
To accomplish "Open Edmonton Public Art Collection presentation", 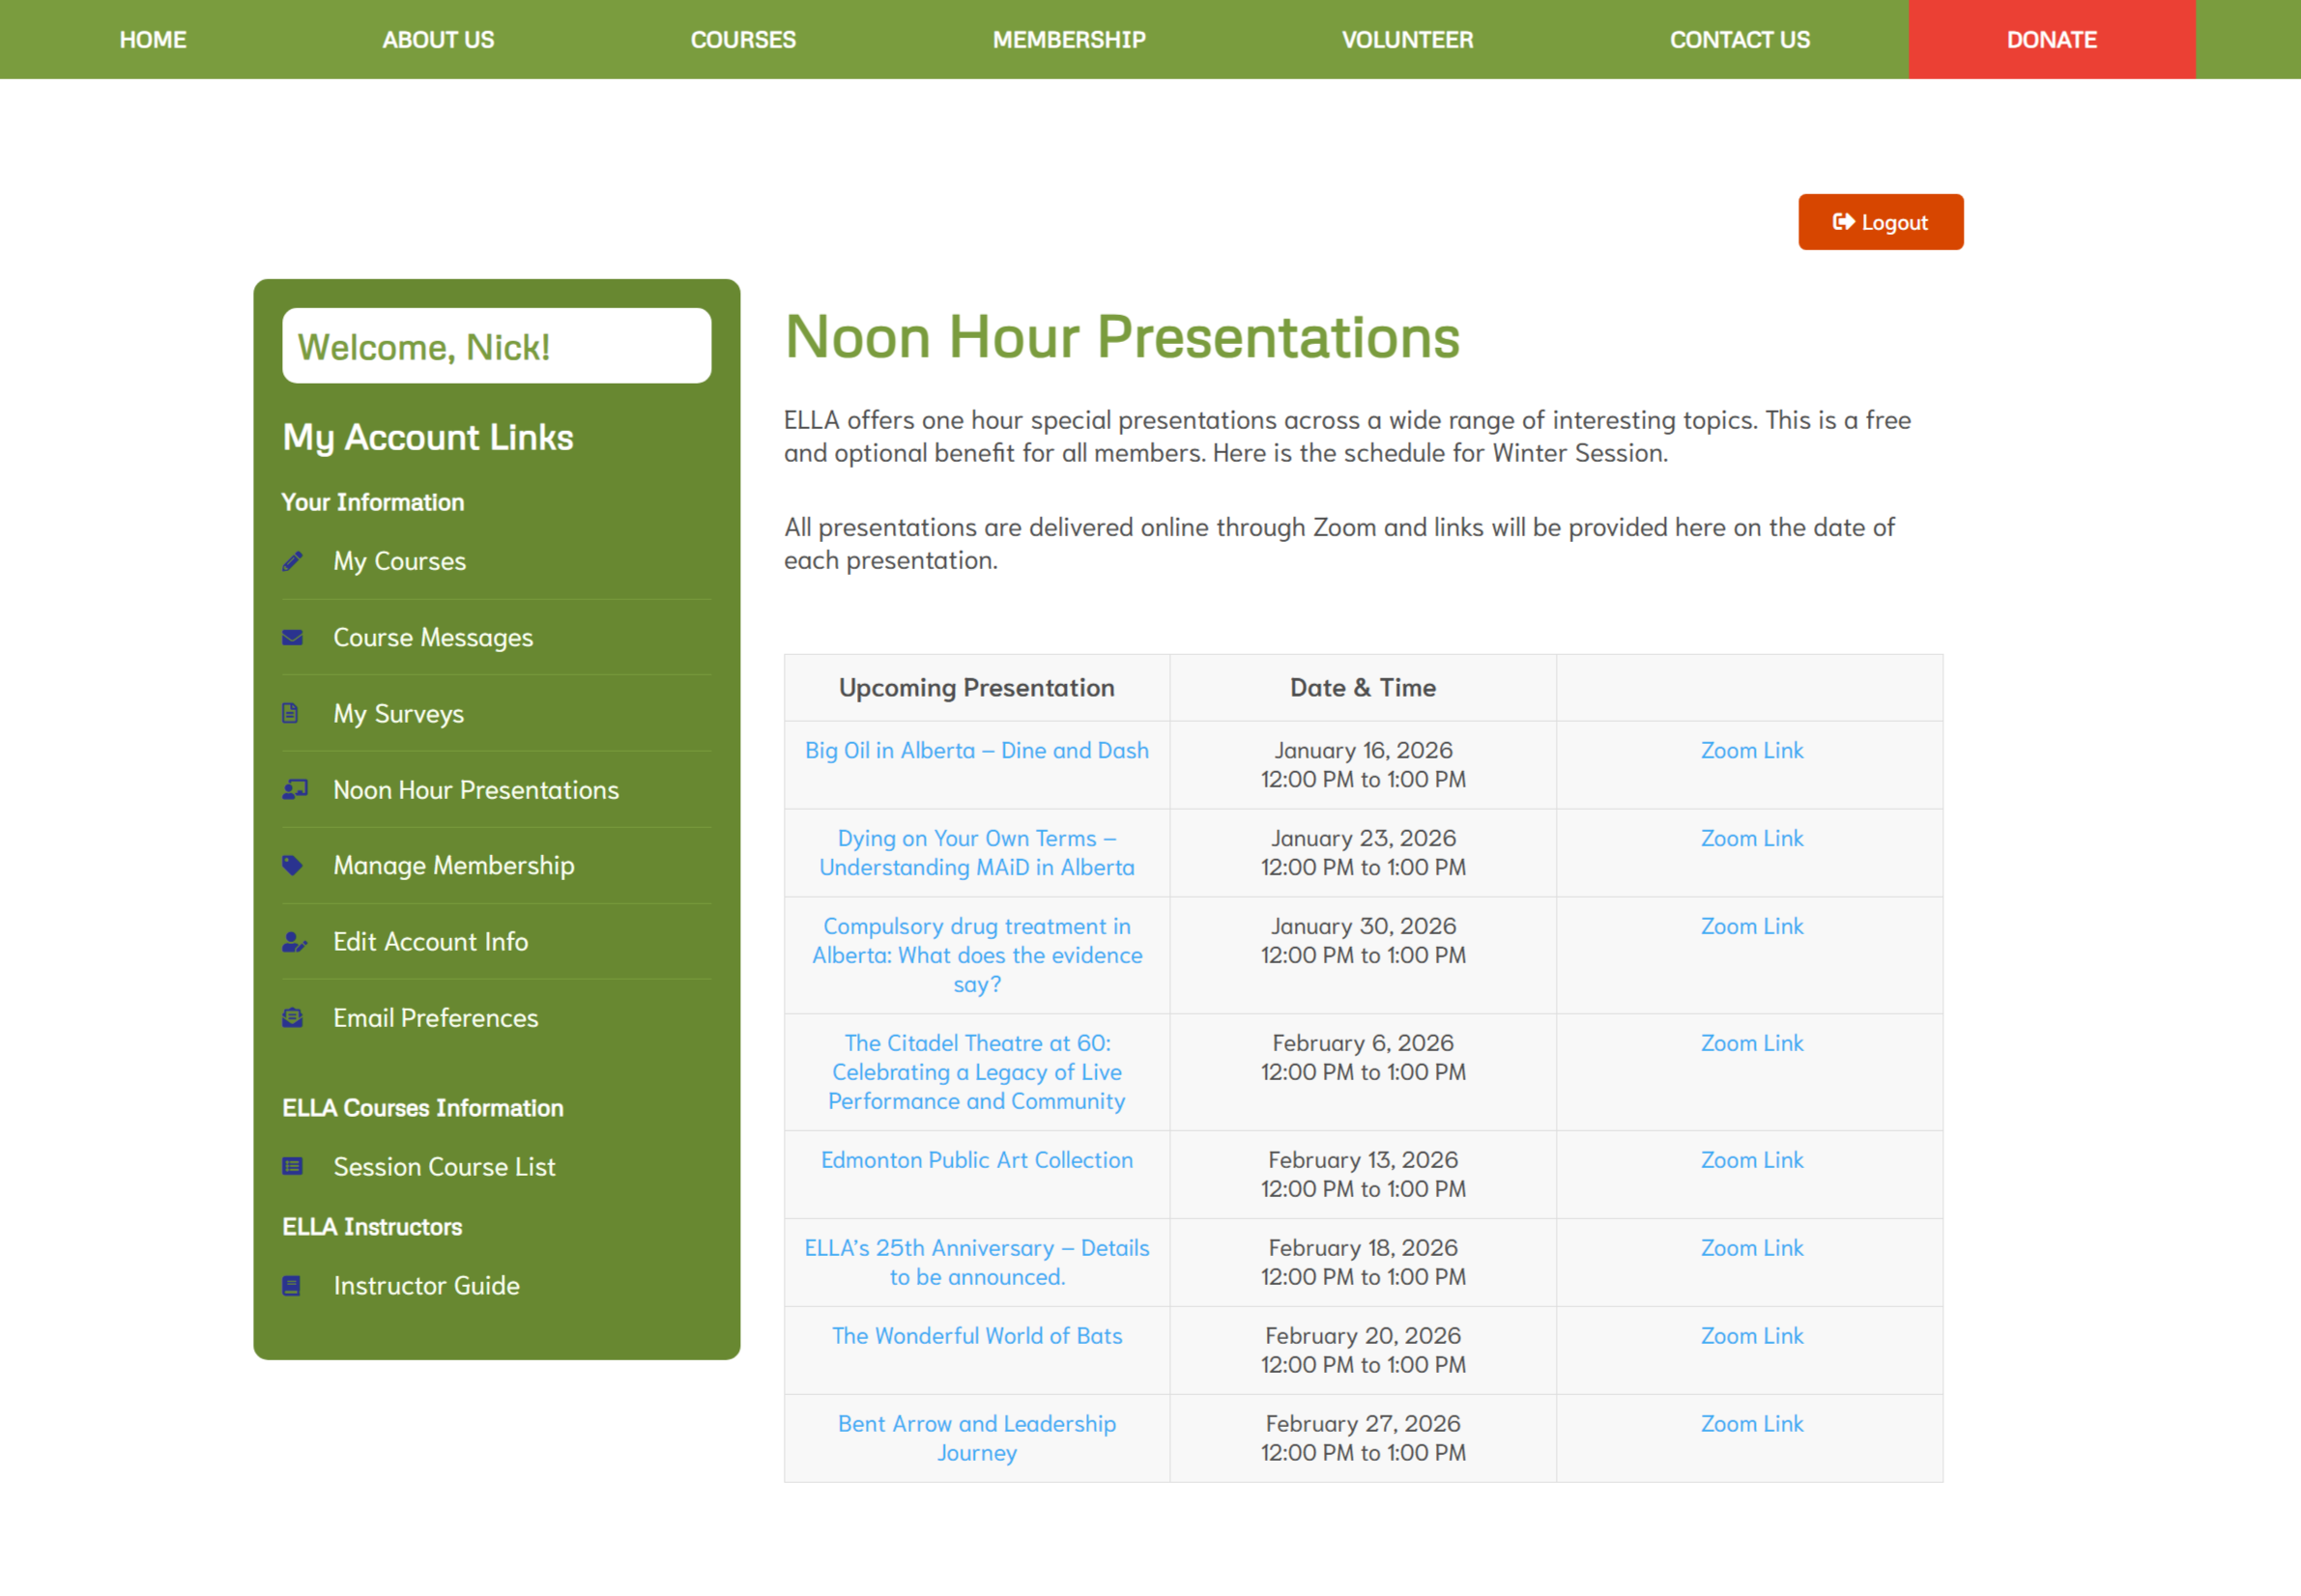I will [x=976, y=1160].
